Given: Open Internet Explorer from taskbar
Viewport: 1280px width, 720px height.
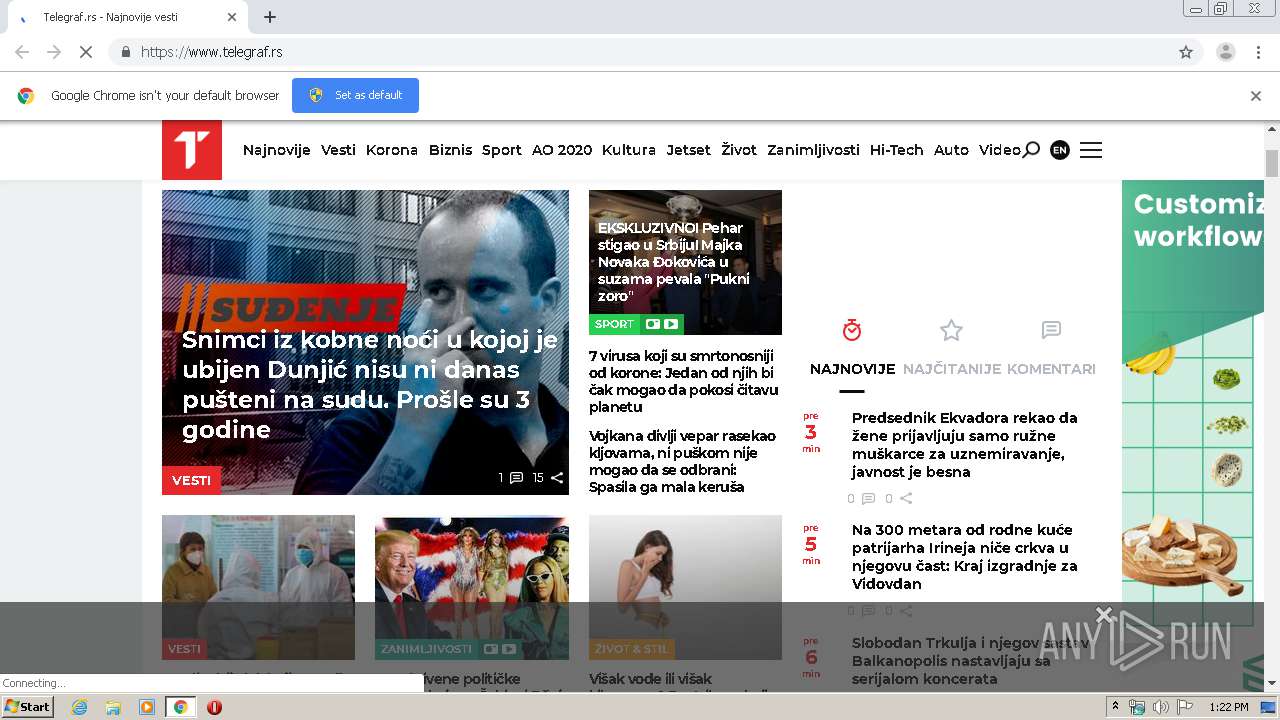Looking at the screenshot, I should click(x=79, y=707).
